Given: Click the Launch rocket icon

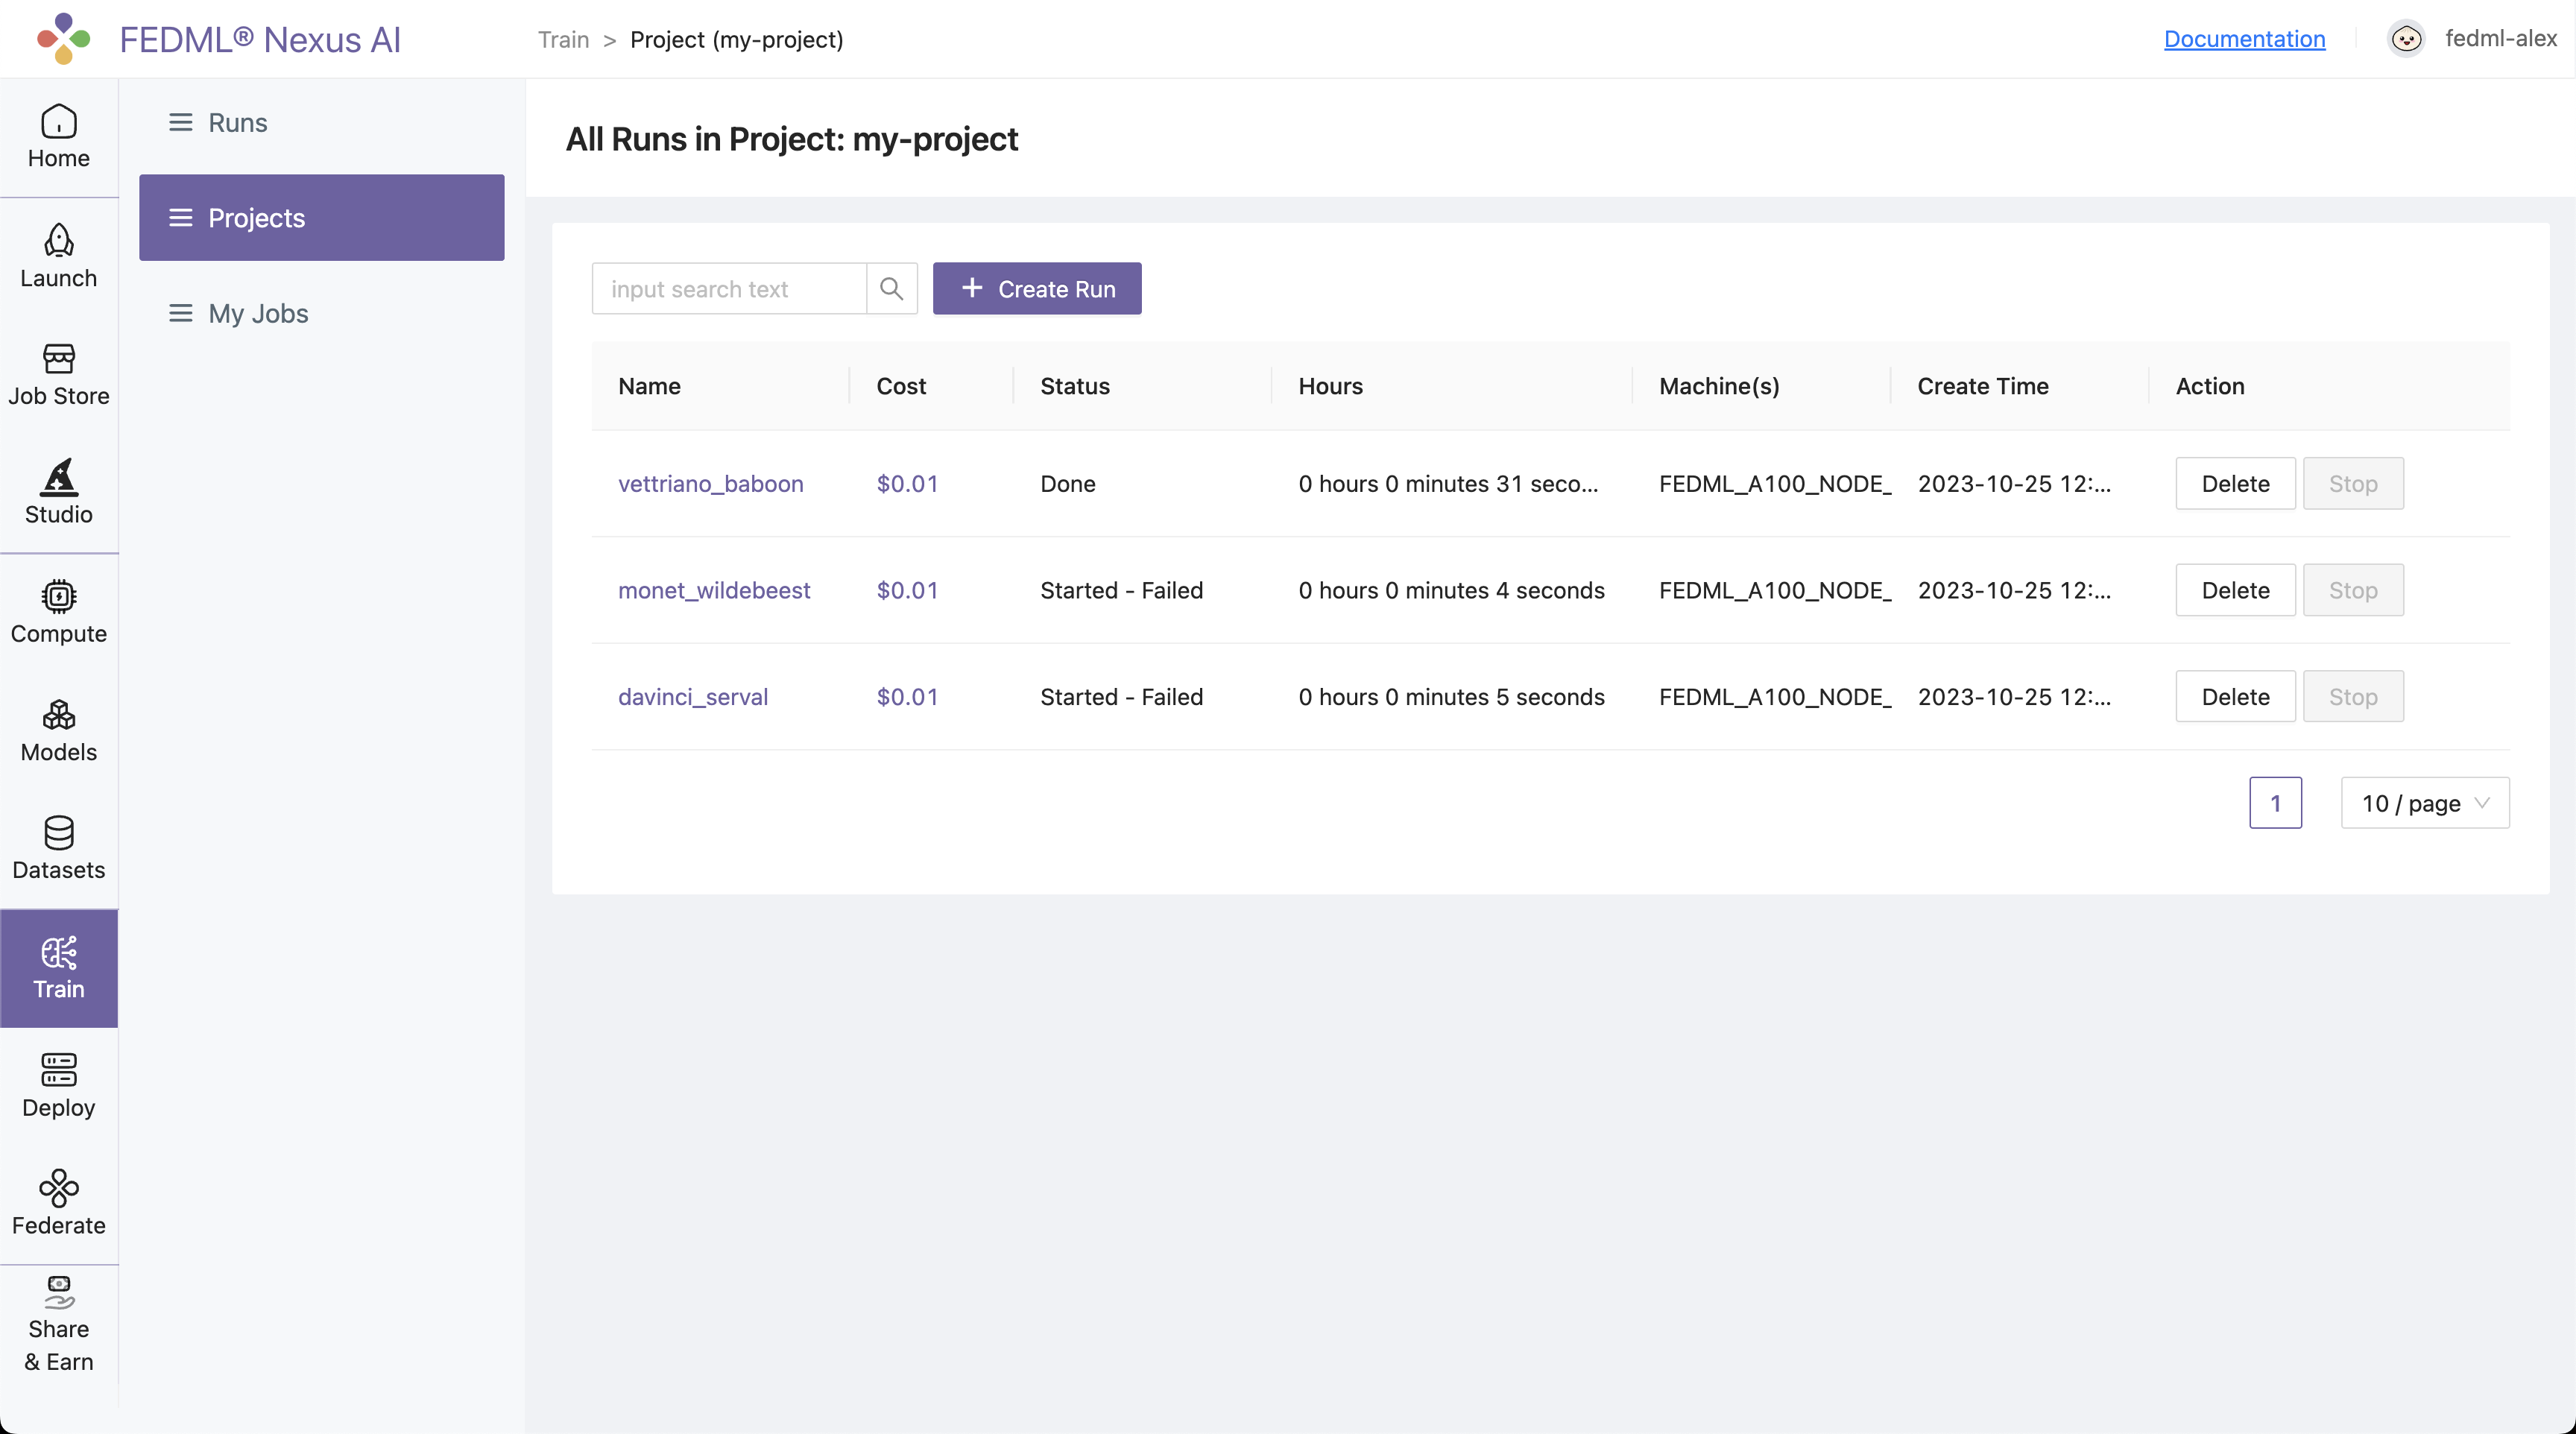Looking at the screenshot, I should (58, 241).
